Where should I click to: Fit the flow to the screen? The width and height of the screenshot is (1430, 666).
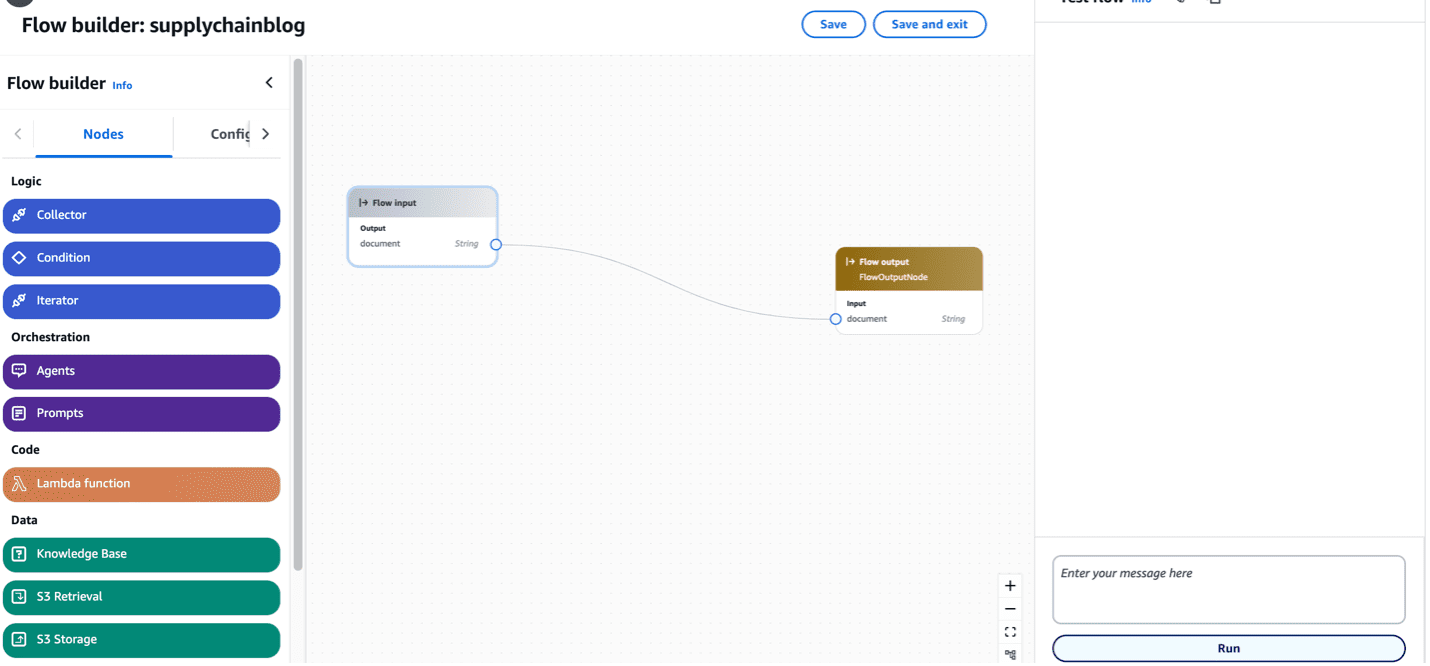1009,632
